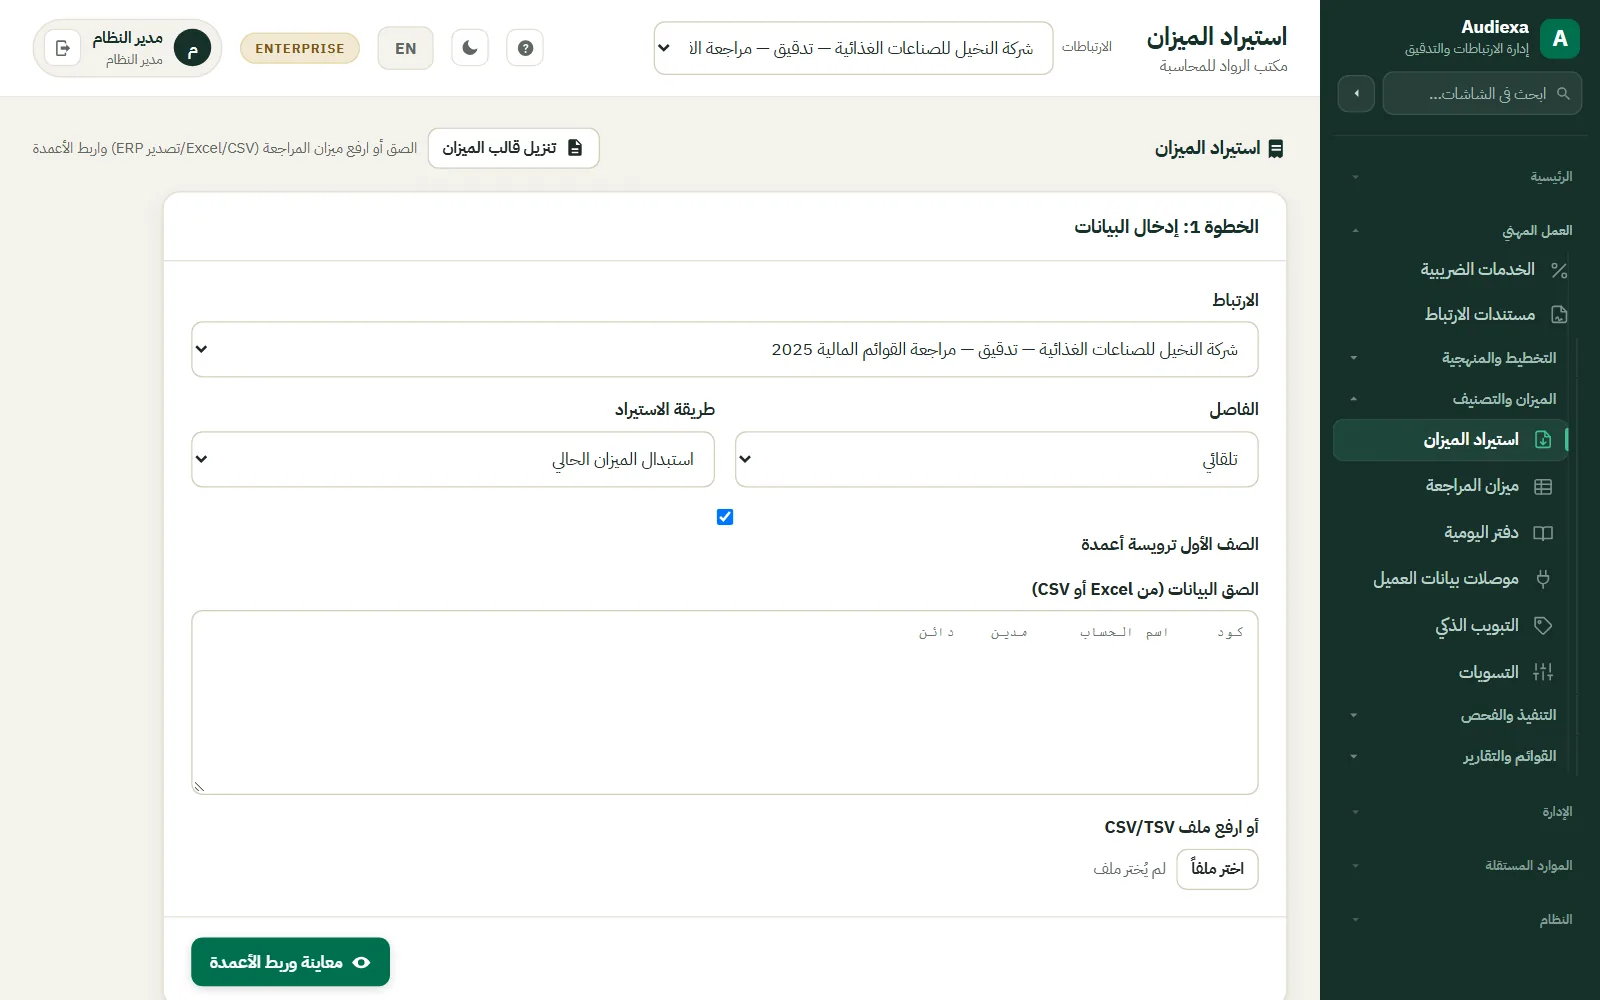Click the استيراد الميزان section heading icon
The height and width of the screenshot is (1000, 1600).
click(x=1276, y=149)
